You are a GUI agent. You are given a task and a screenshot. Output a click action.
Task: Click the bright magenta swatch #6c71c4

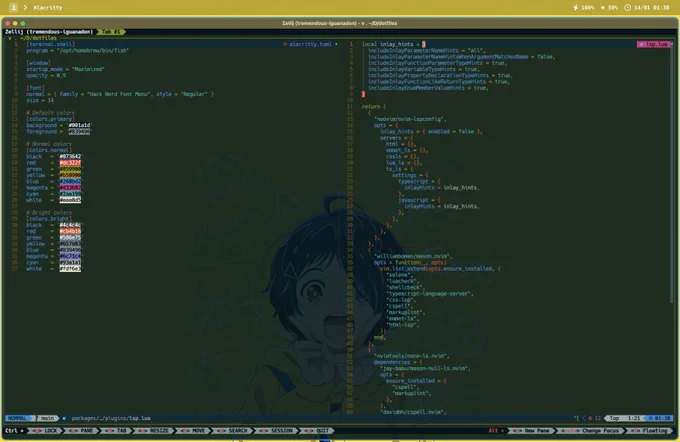pyautogui.click(x=70, y=256)
